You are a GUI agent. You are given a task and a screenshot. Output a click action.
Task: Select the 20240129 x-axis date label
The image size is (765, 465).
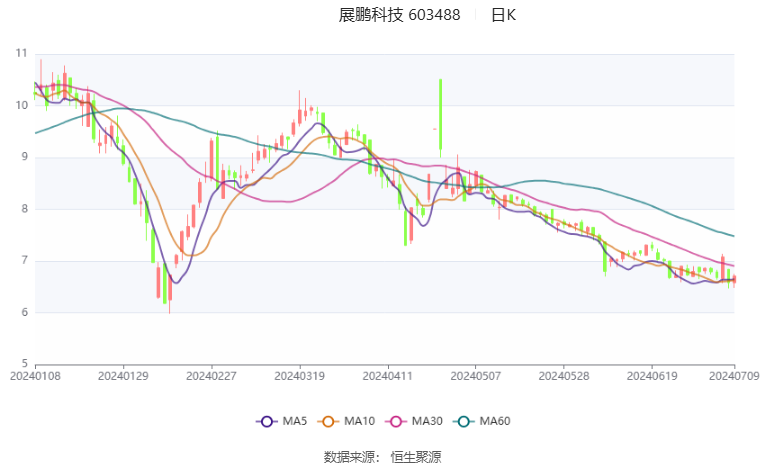pyautogui.click(x=123, y=376)
